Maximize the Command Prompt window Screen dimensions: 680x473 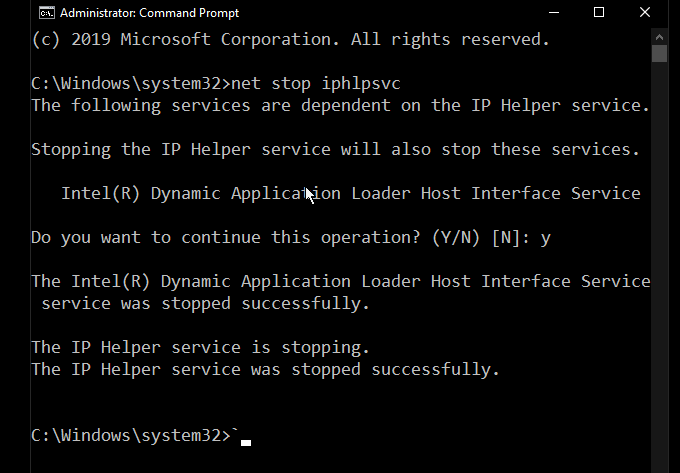tap(599, 12)
